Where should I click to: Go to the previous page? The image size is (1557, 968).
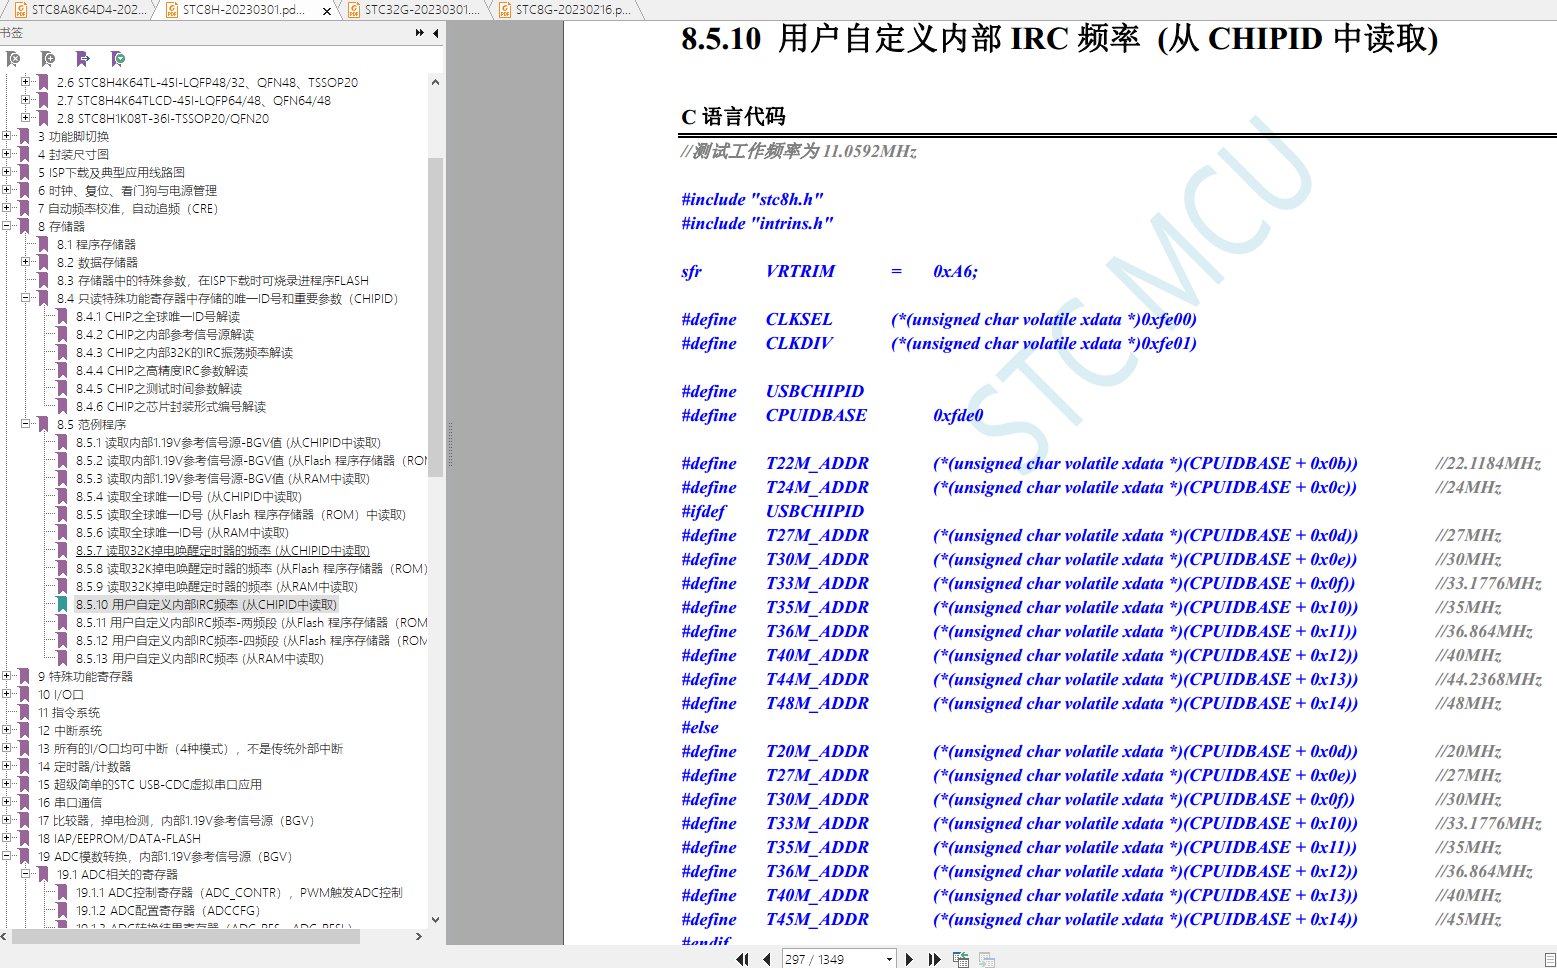coord(766,959)
